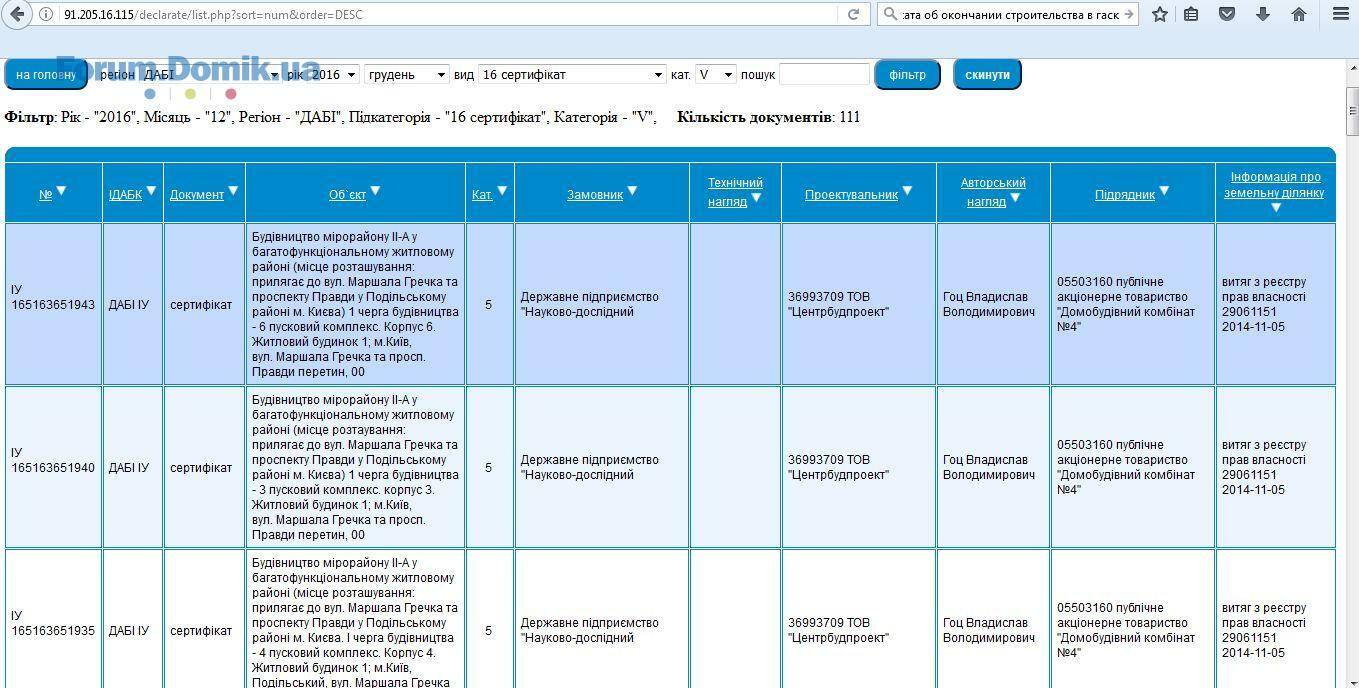The width and height of the screenshot is (1359, 688).
Task: Click sort arrow under Інформація про земельну ділянку
Action: [x=1276, y=207]
